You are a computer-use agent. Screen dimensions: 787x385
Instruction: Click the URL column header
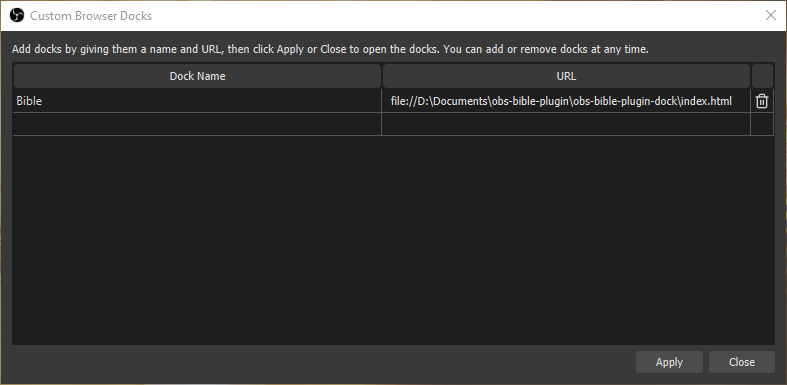pos(566,76)
